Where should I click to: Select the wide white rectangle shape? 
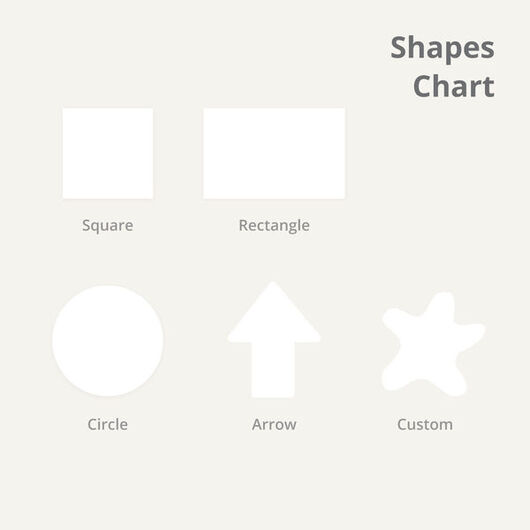274,153
